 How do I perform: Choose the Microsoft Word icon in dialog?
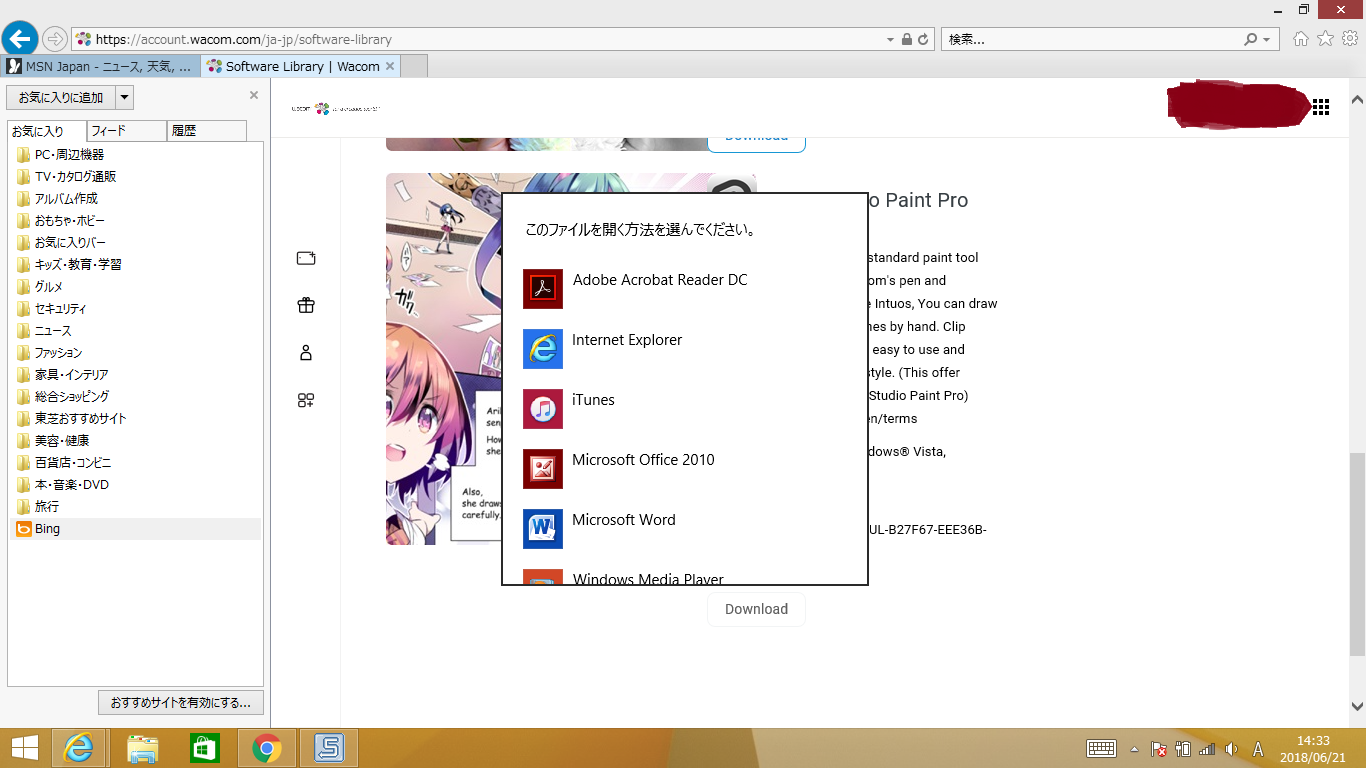[x=543, y=529]
